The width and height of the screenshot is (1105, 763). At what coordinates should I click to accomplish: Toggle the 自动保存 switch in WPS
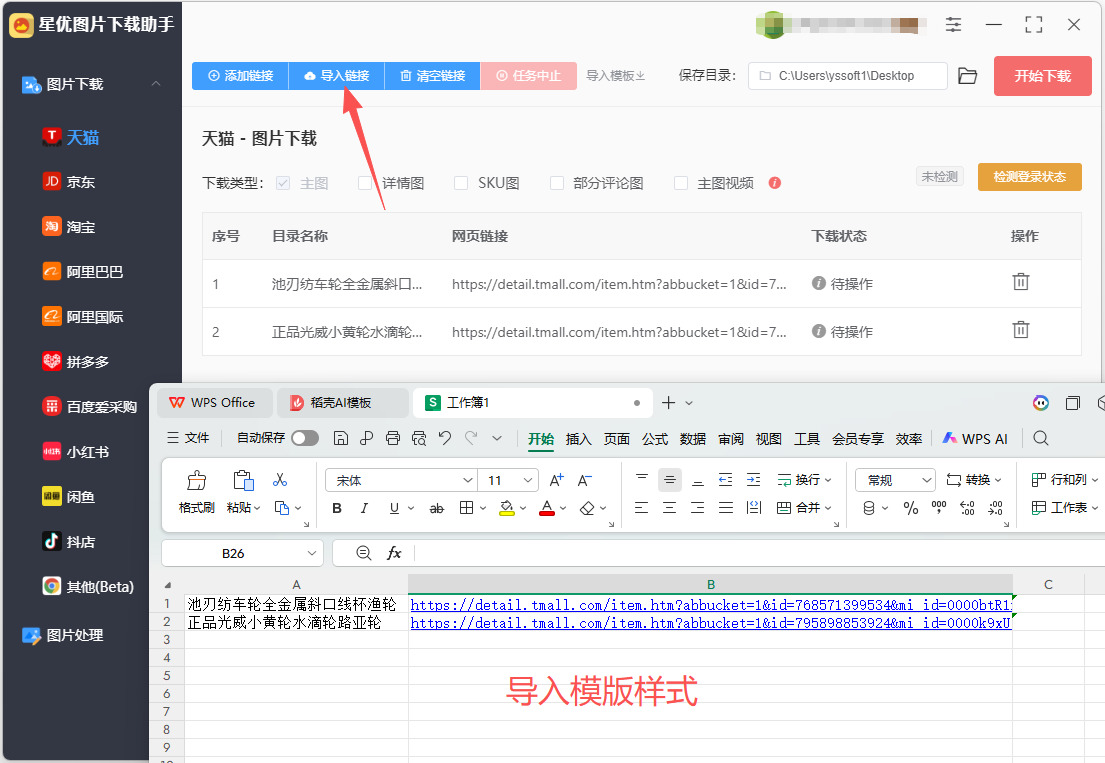[x=305, y=438]
